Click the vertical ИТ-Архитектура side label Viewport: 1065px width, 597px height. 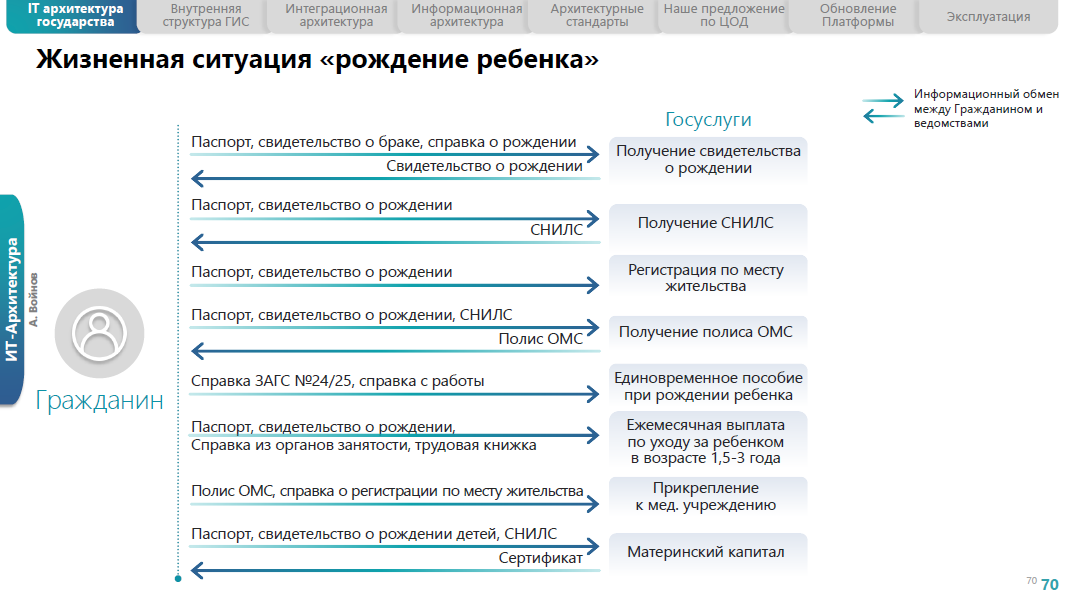tap(13, 300)
